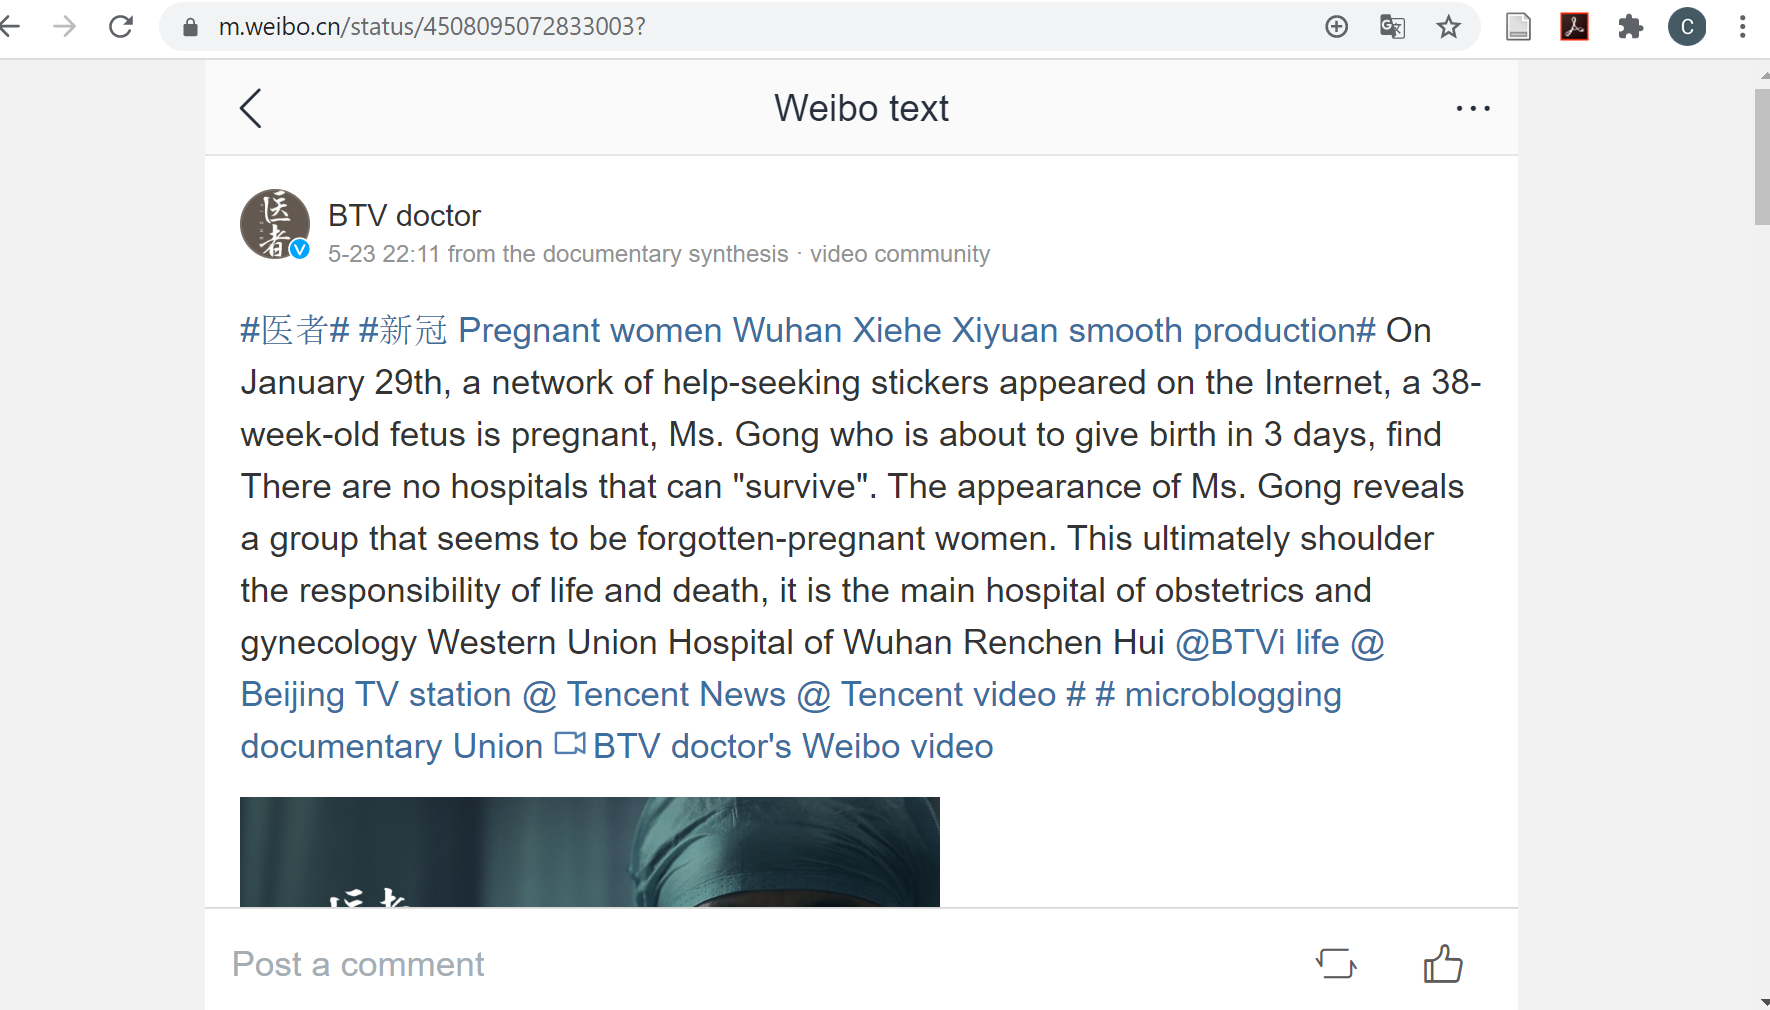Image resolution: width=1770 pixels, height=1010 pixels.
Task: Go back using the Weibo back chevron
Action: tap(251, 108)
